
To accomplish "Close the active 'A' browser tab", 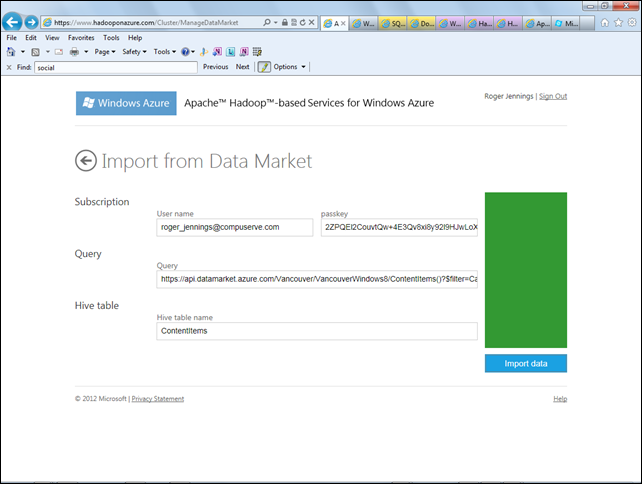I will pos(343,24).
